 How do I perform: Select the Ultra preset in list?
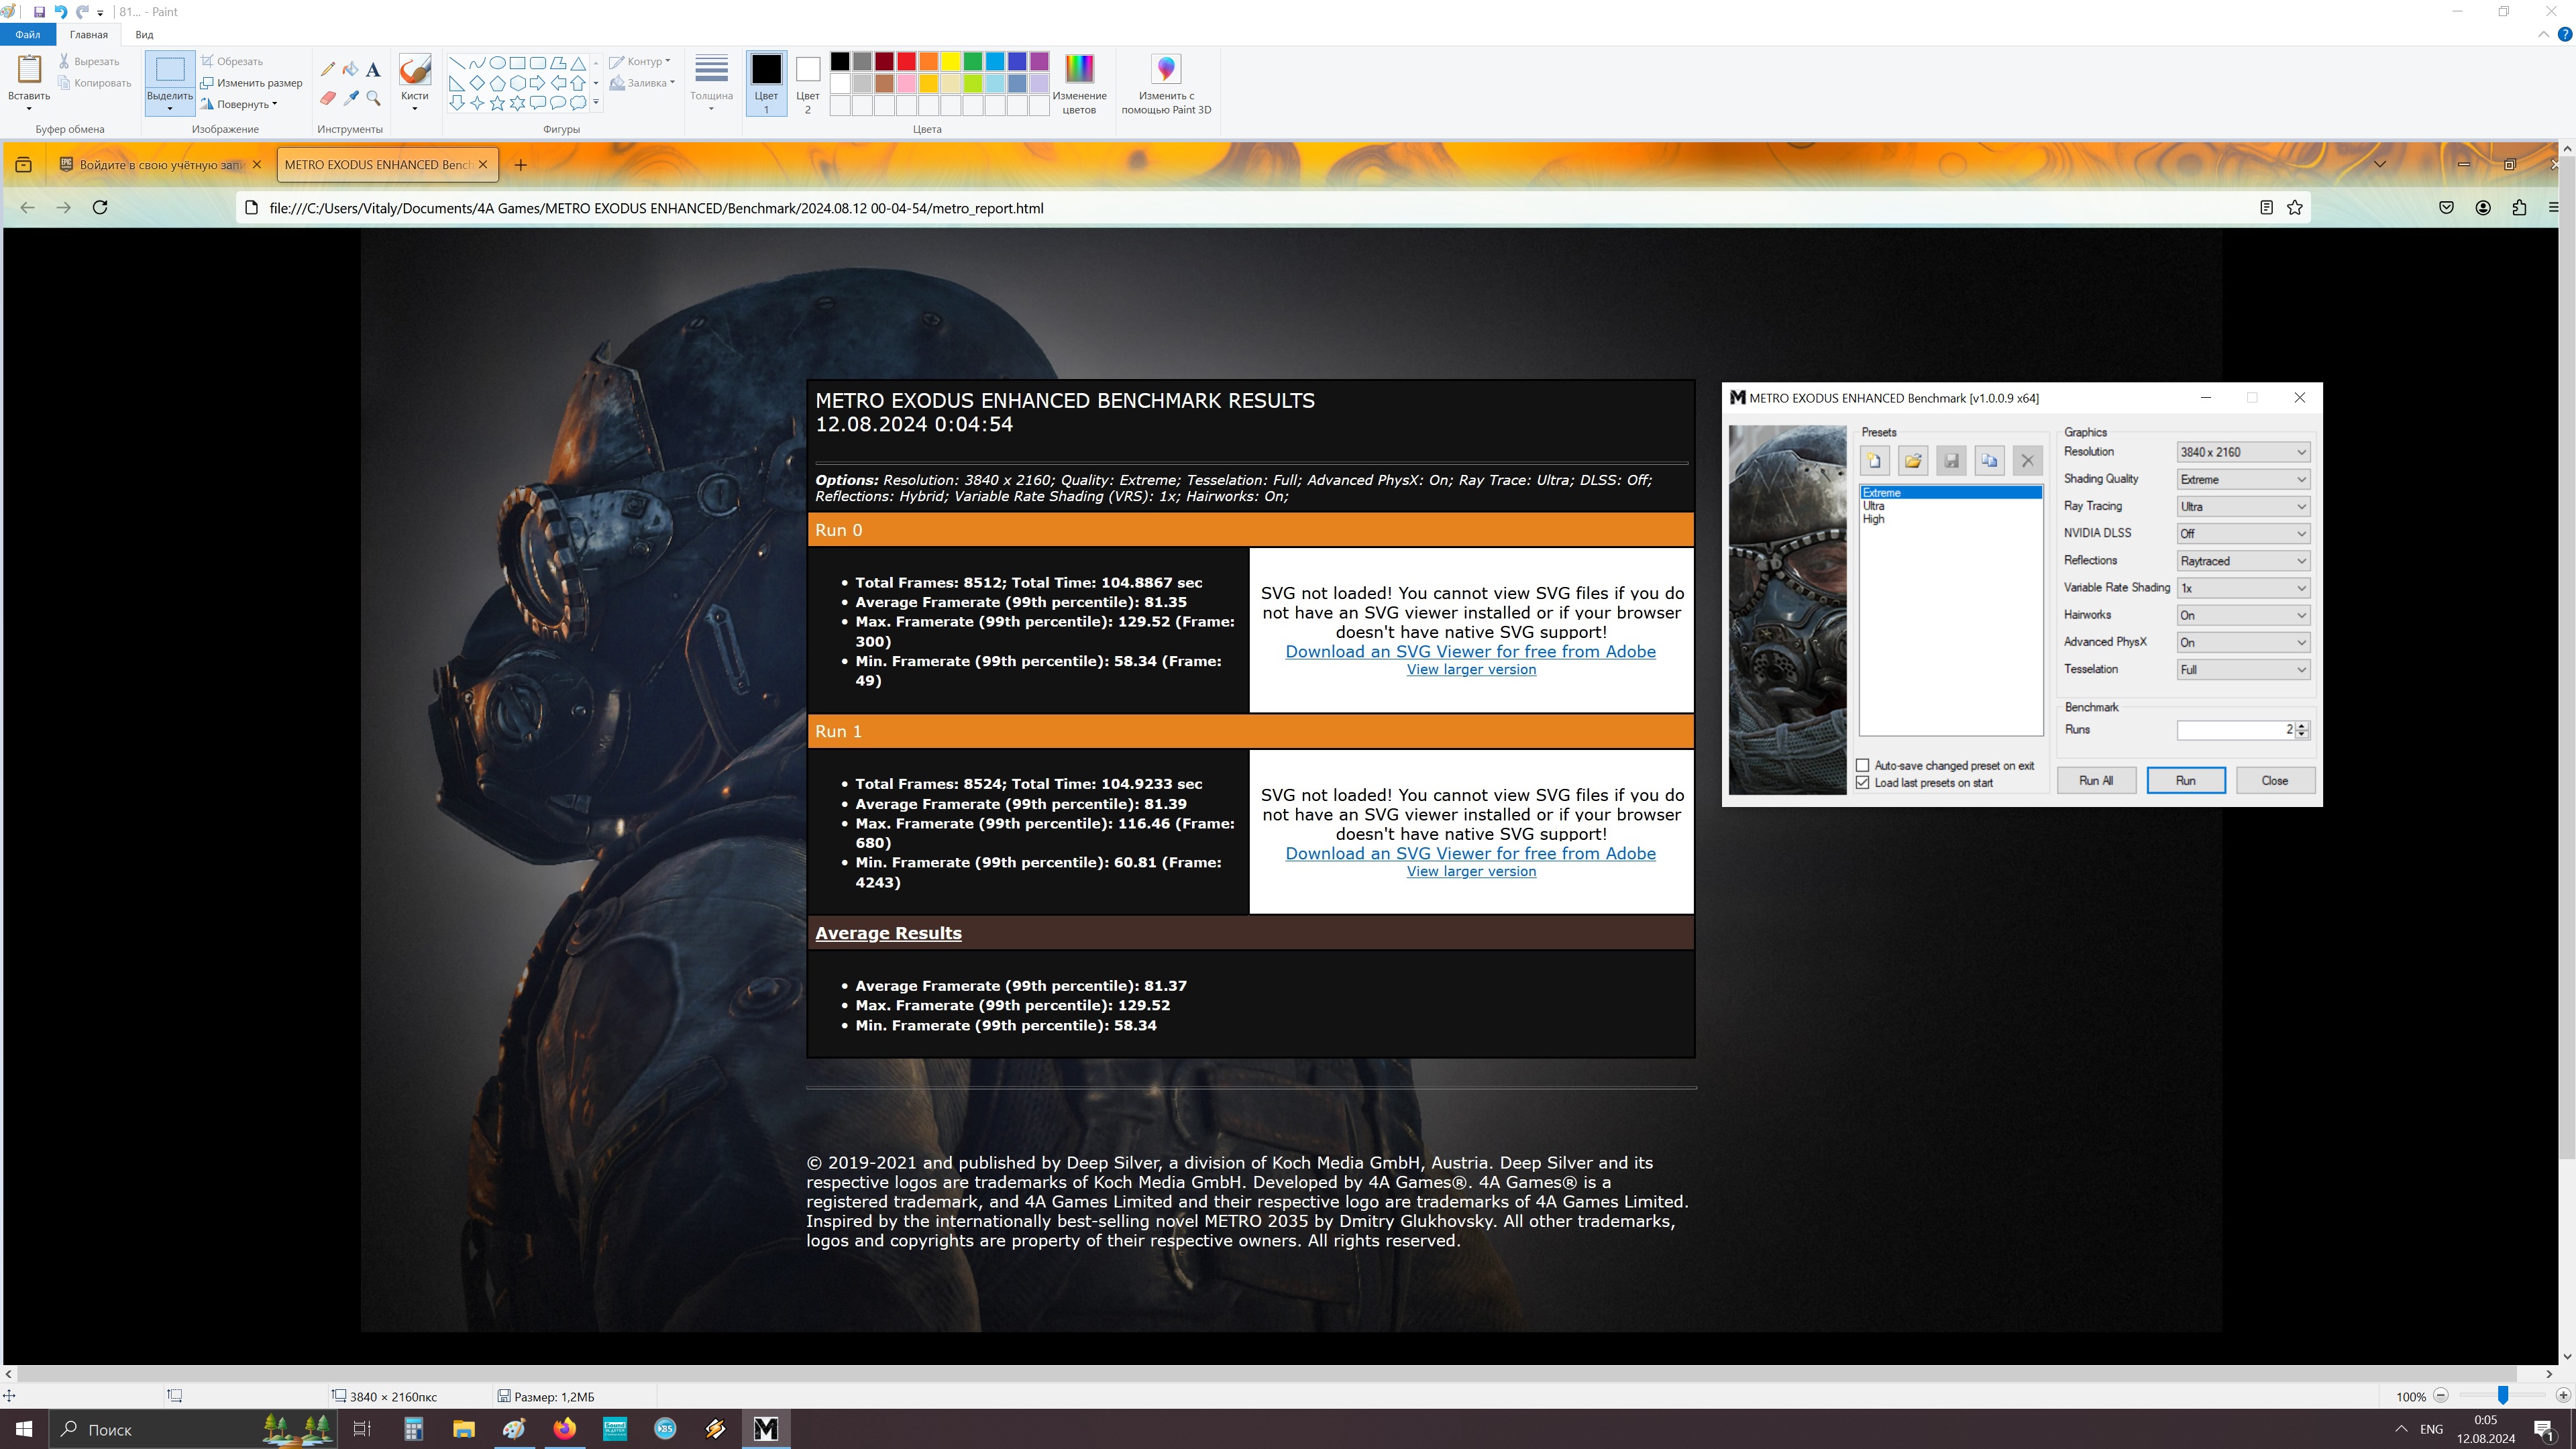1873,506
